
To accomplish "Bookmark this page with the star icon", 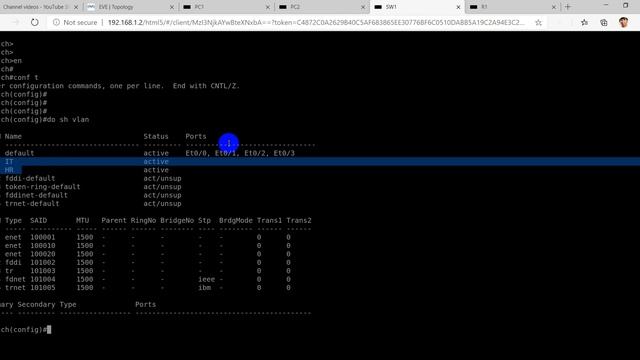I will [538, 23].
